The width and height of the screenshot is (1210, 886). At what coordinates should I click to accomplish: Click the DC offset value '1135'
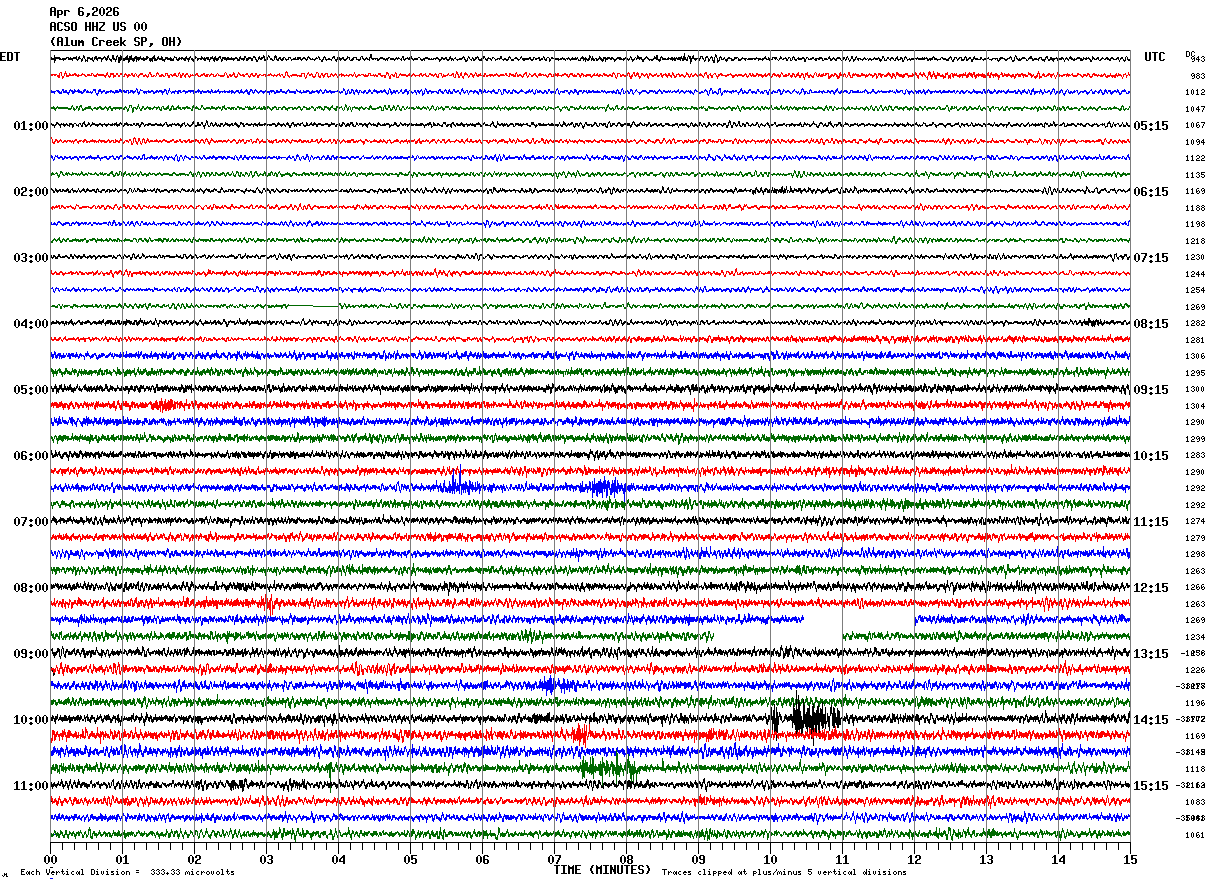click(1196, 175)
